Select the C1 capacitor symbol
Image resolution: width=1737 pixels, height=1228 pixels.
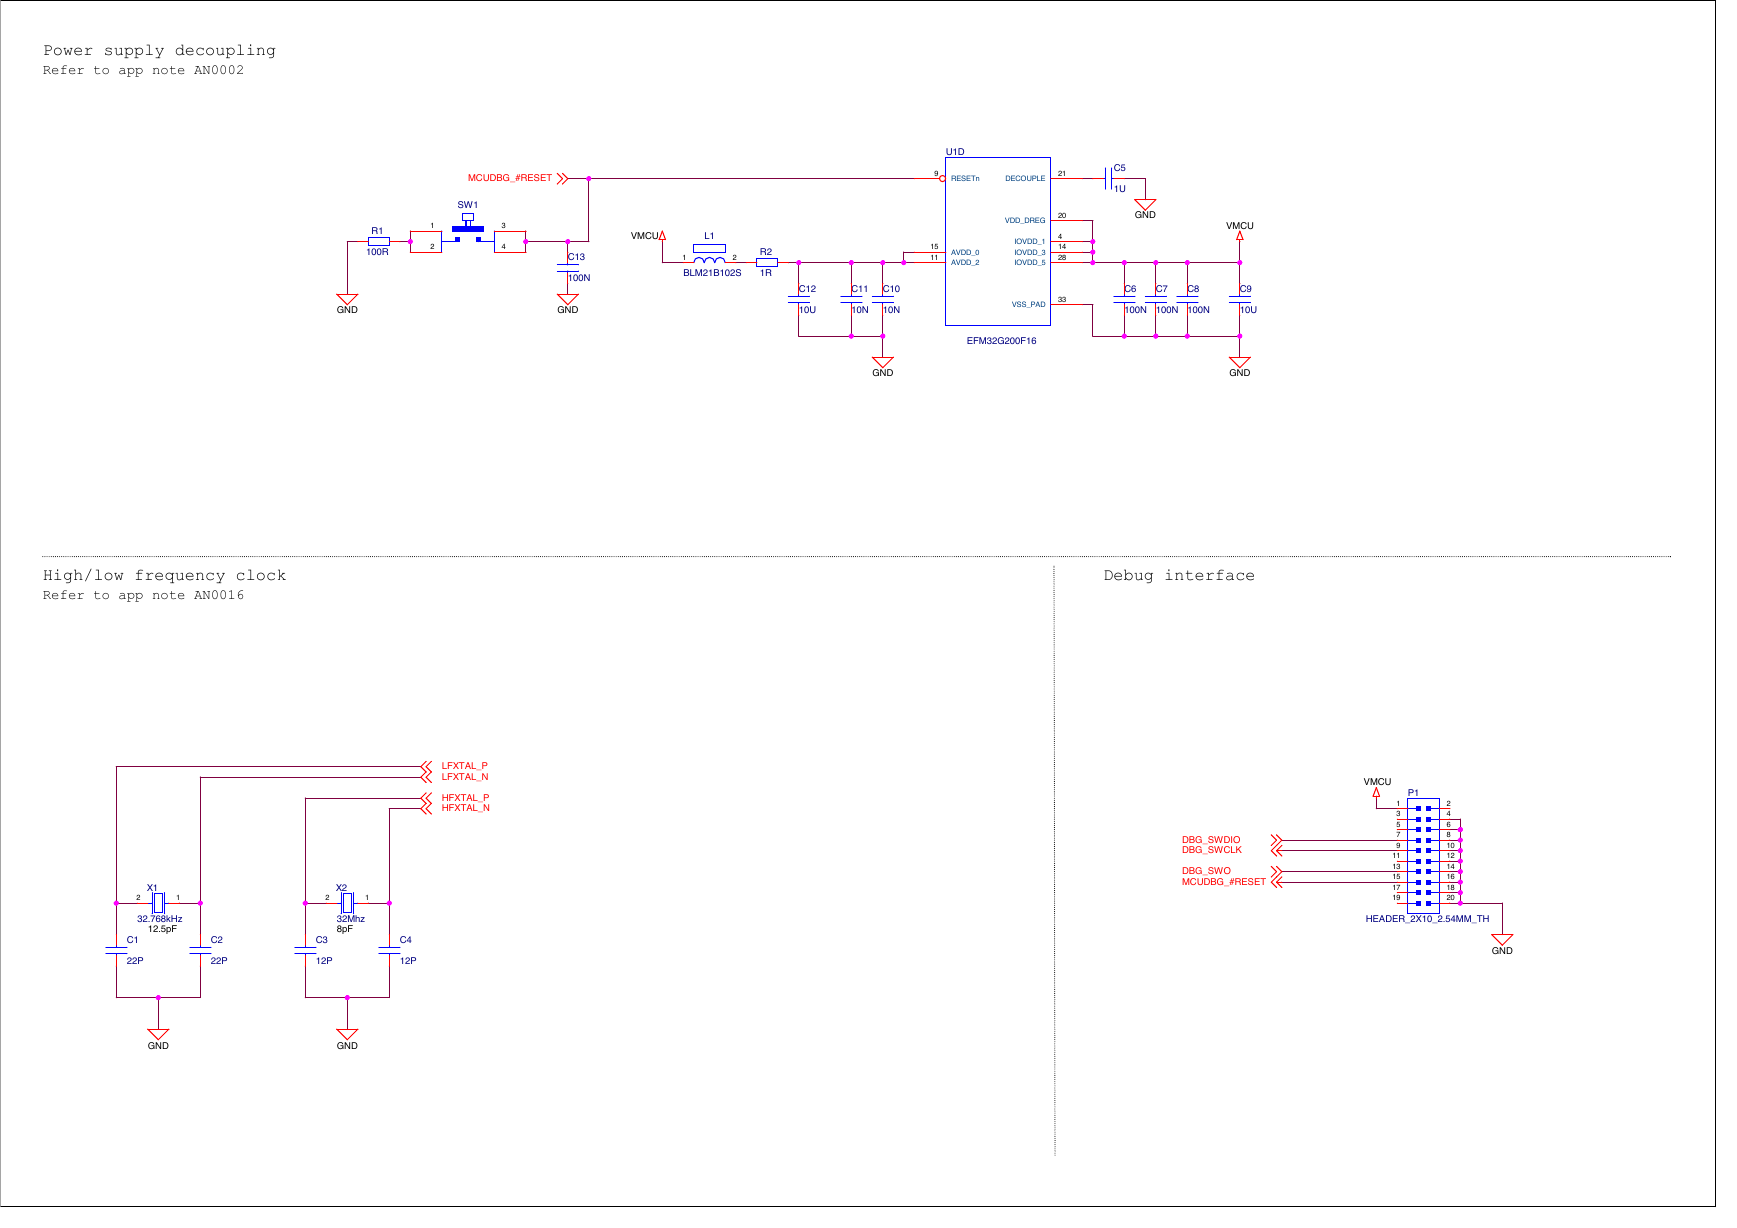click(x=116, y=950)
